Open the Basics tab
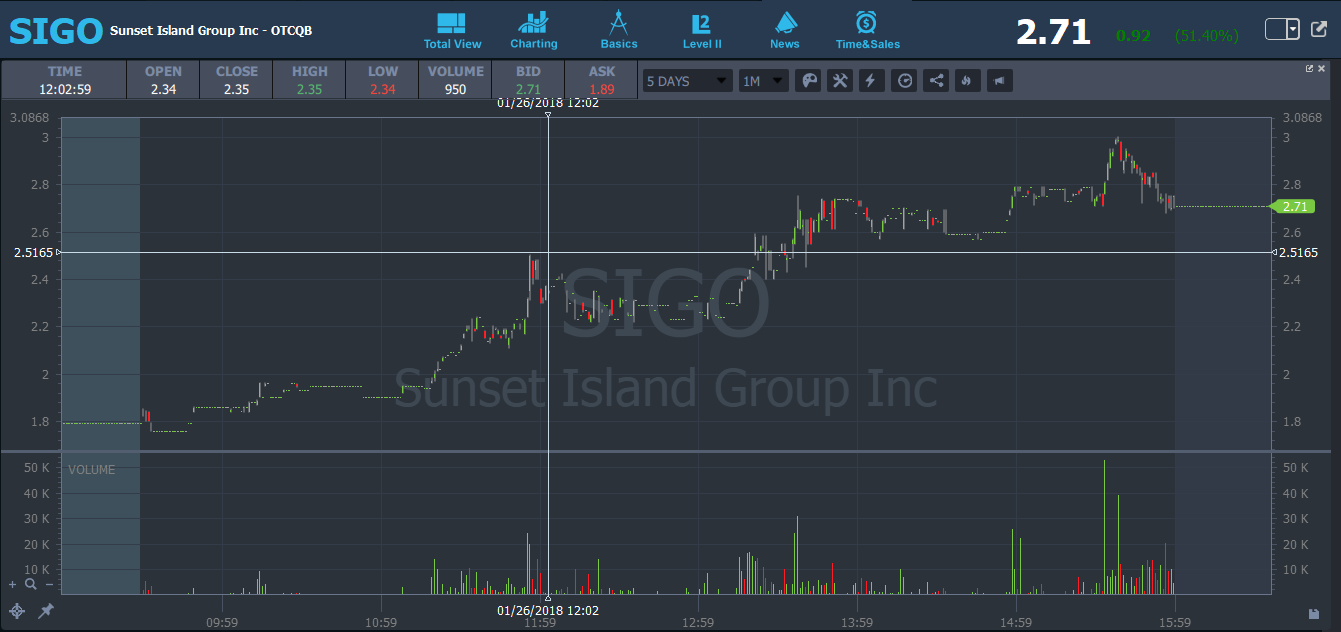 [618, 30]
